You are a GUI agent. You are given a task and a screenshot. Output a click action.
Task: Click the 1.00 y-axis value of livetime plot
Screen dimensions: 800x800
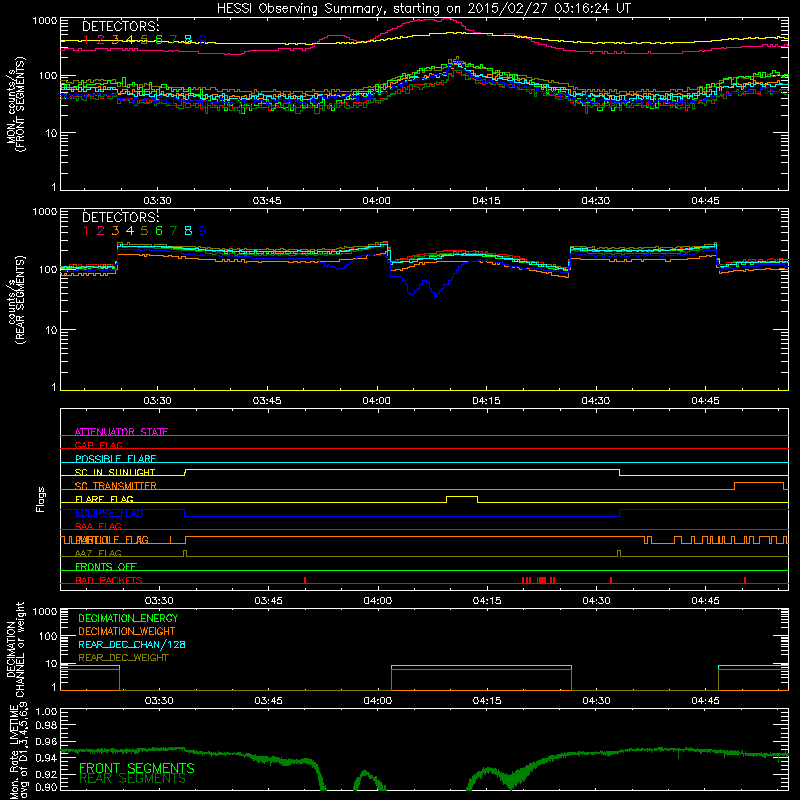click(46, 712)
